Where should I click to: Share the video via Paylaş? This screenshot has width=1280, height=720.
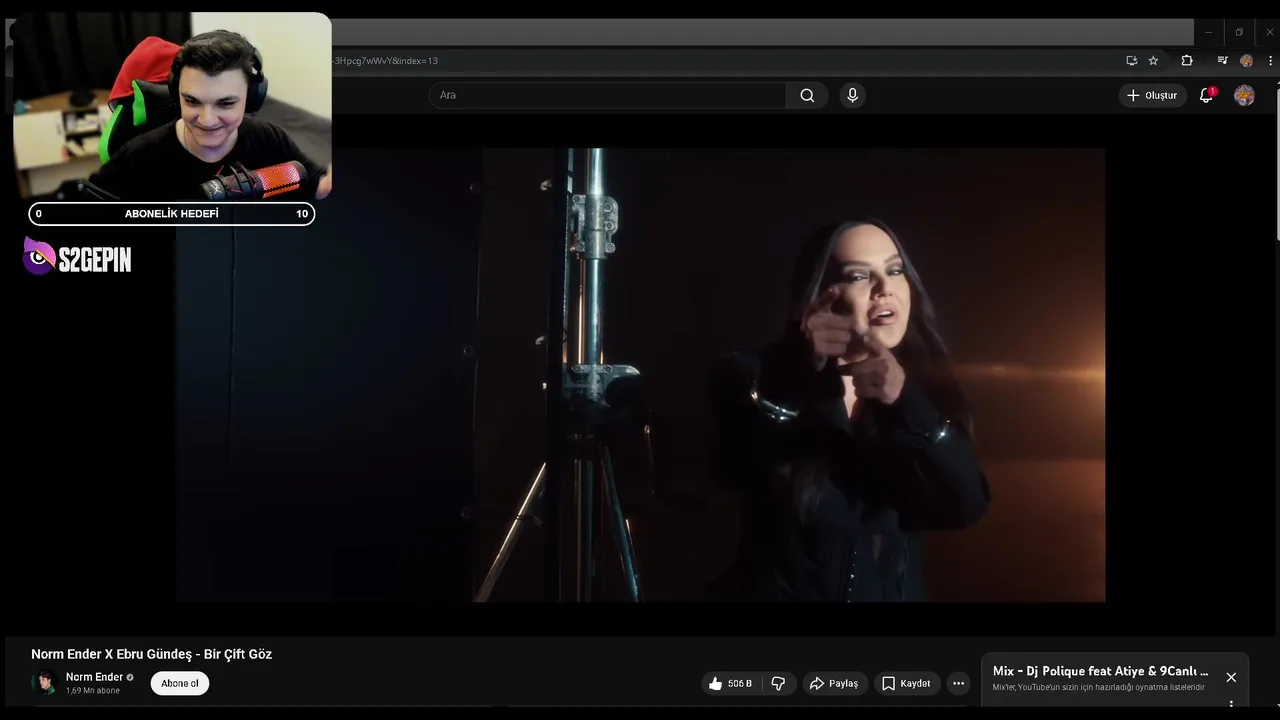tap(834, 683)
